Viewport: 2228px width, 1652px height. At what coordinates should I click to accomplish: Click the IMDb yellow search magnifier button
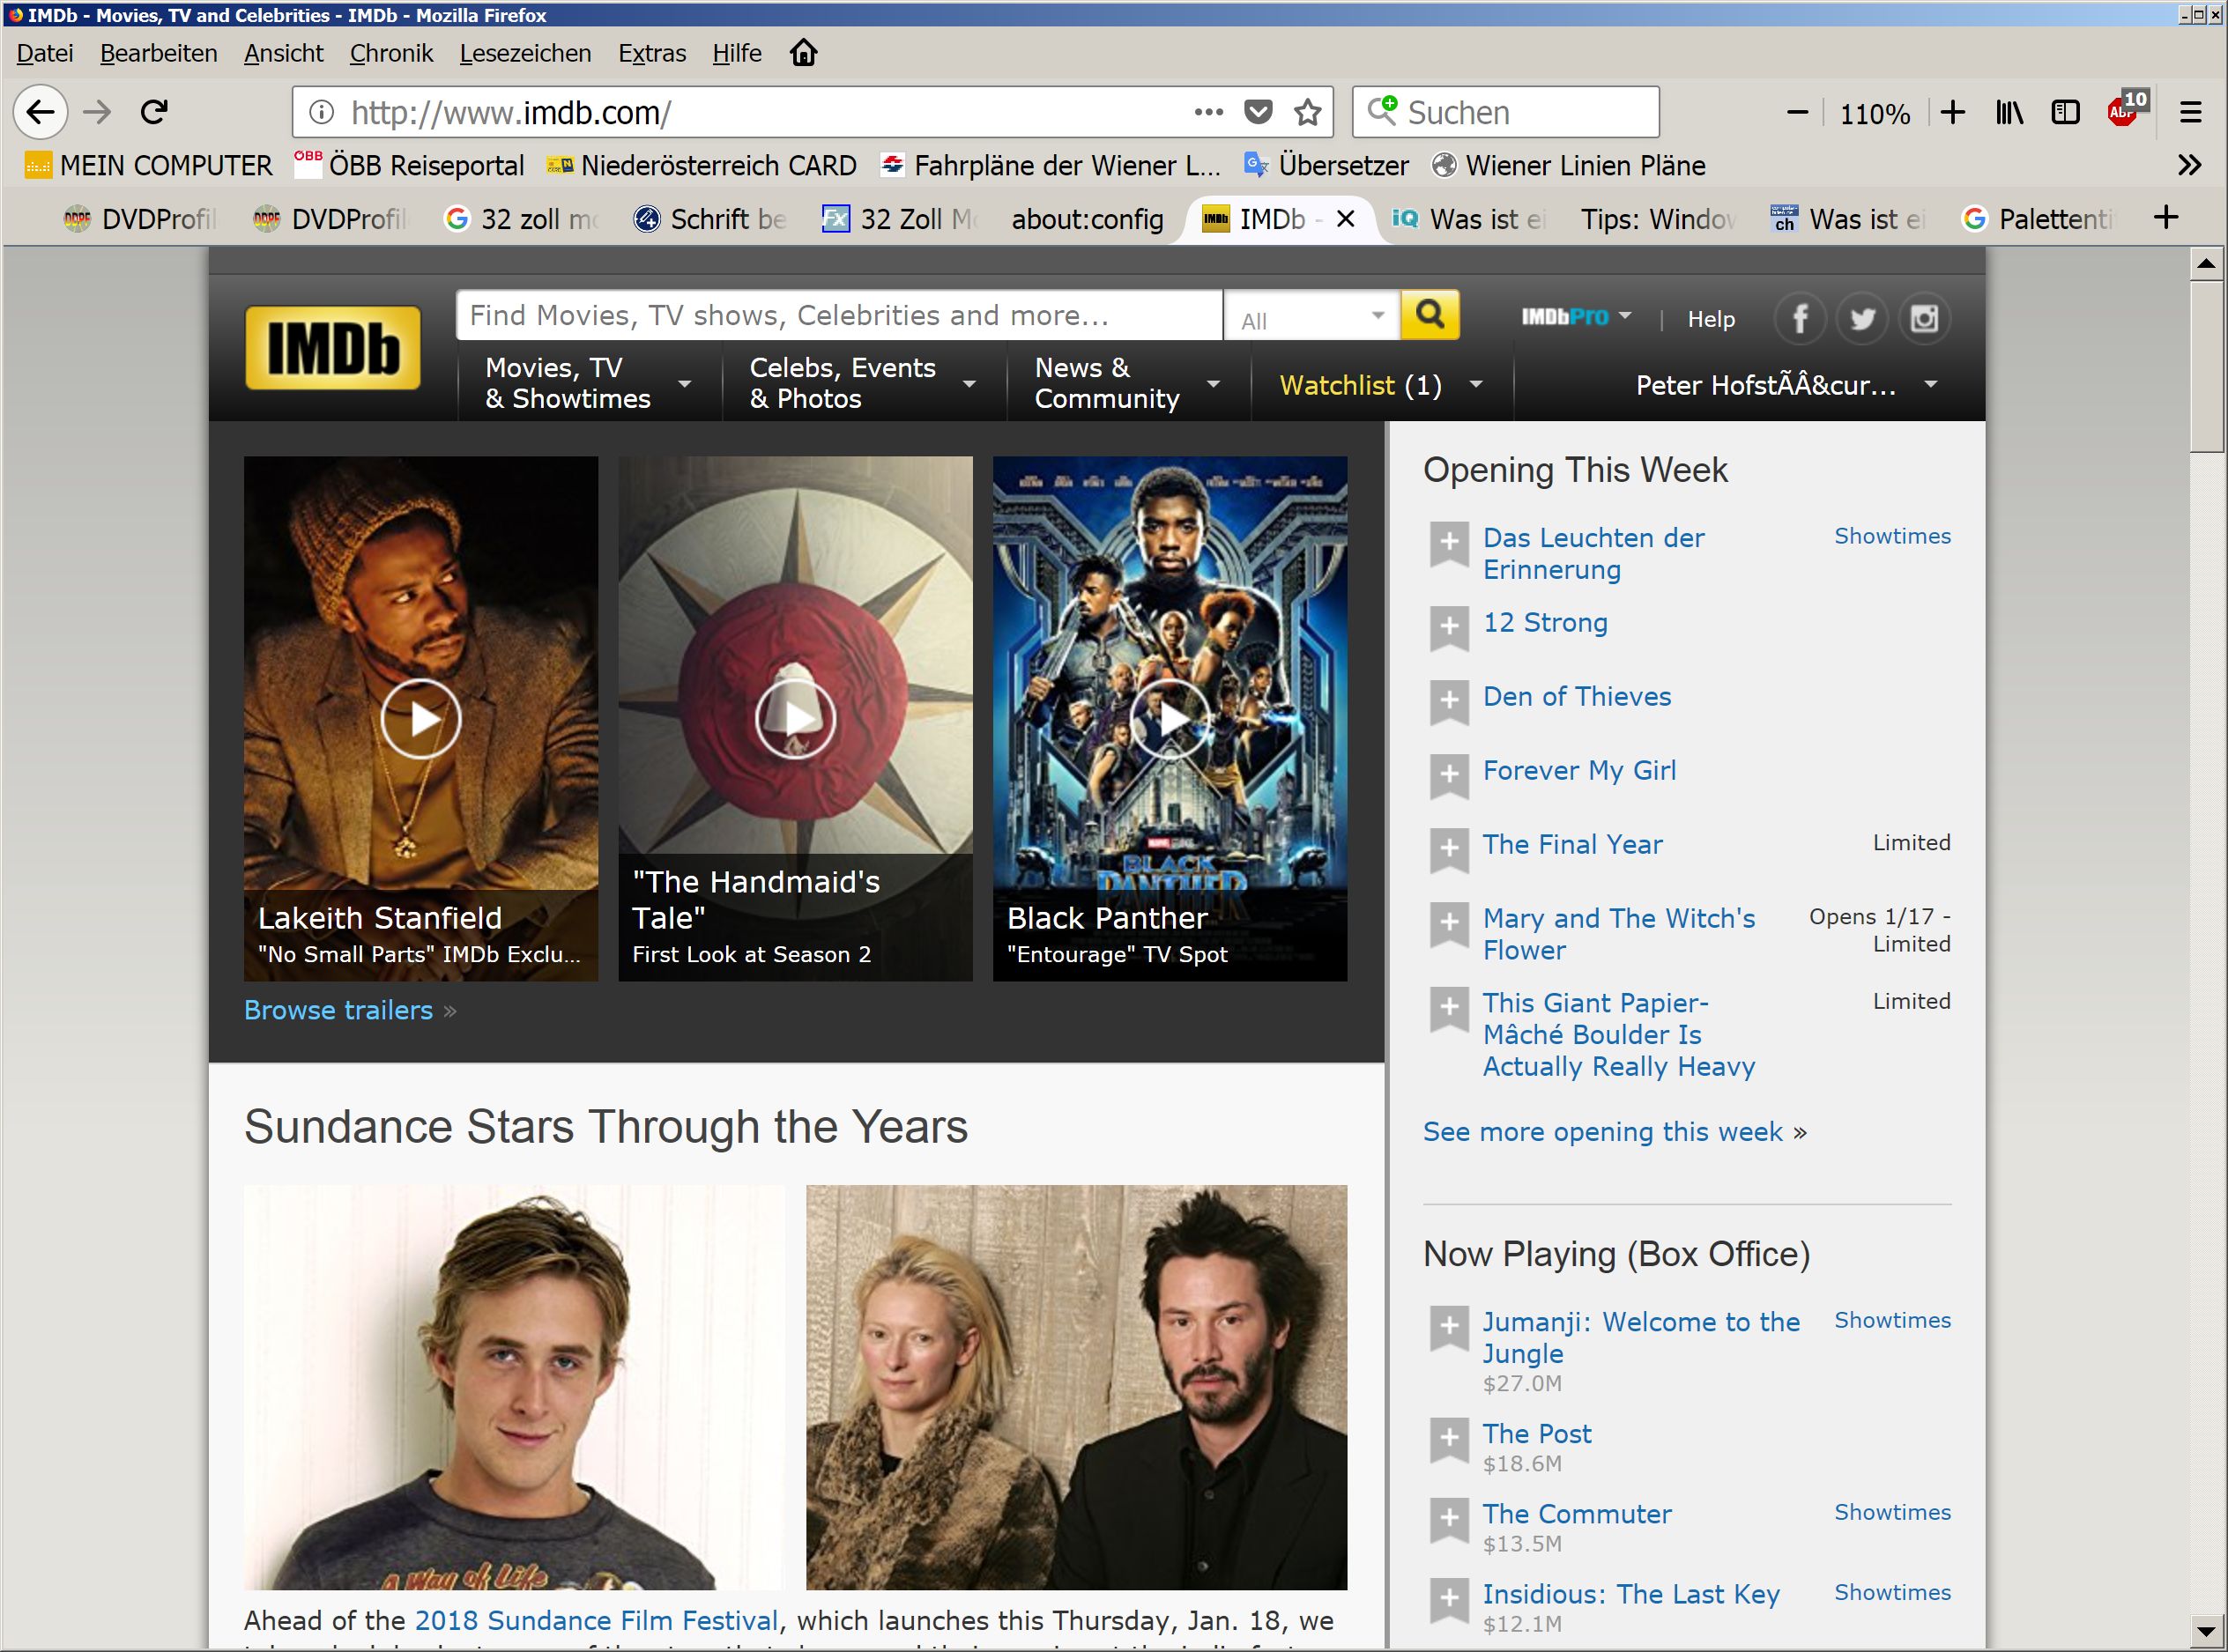click(x=1429, y=316)
